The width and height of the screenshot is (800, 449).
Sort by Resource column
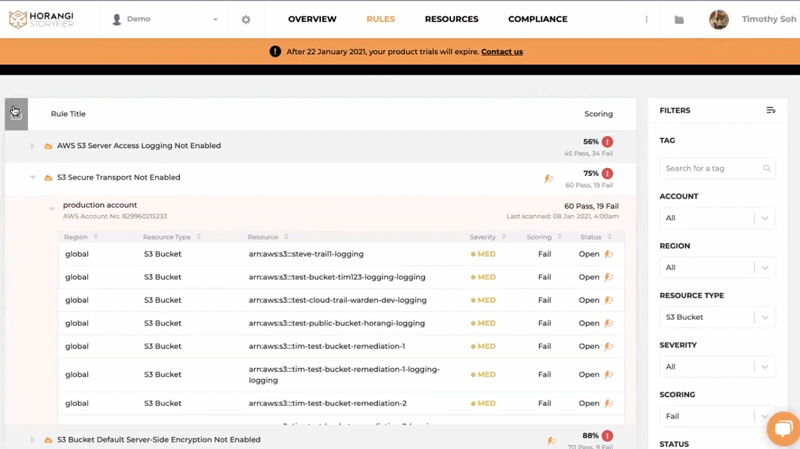coord(286,237)
